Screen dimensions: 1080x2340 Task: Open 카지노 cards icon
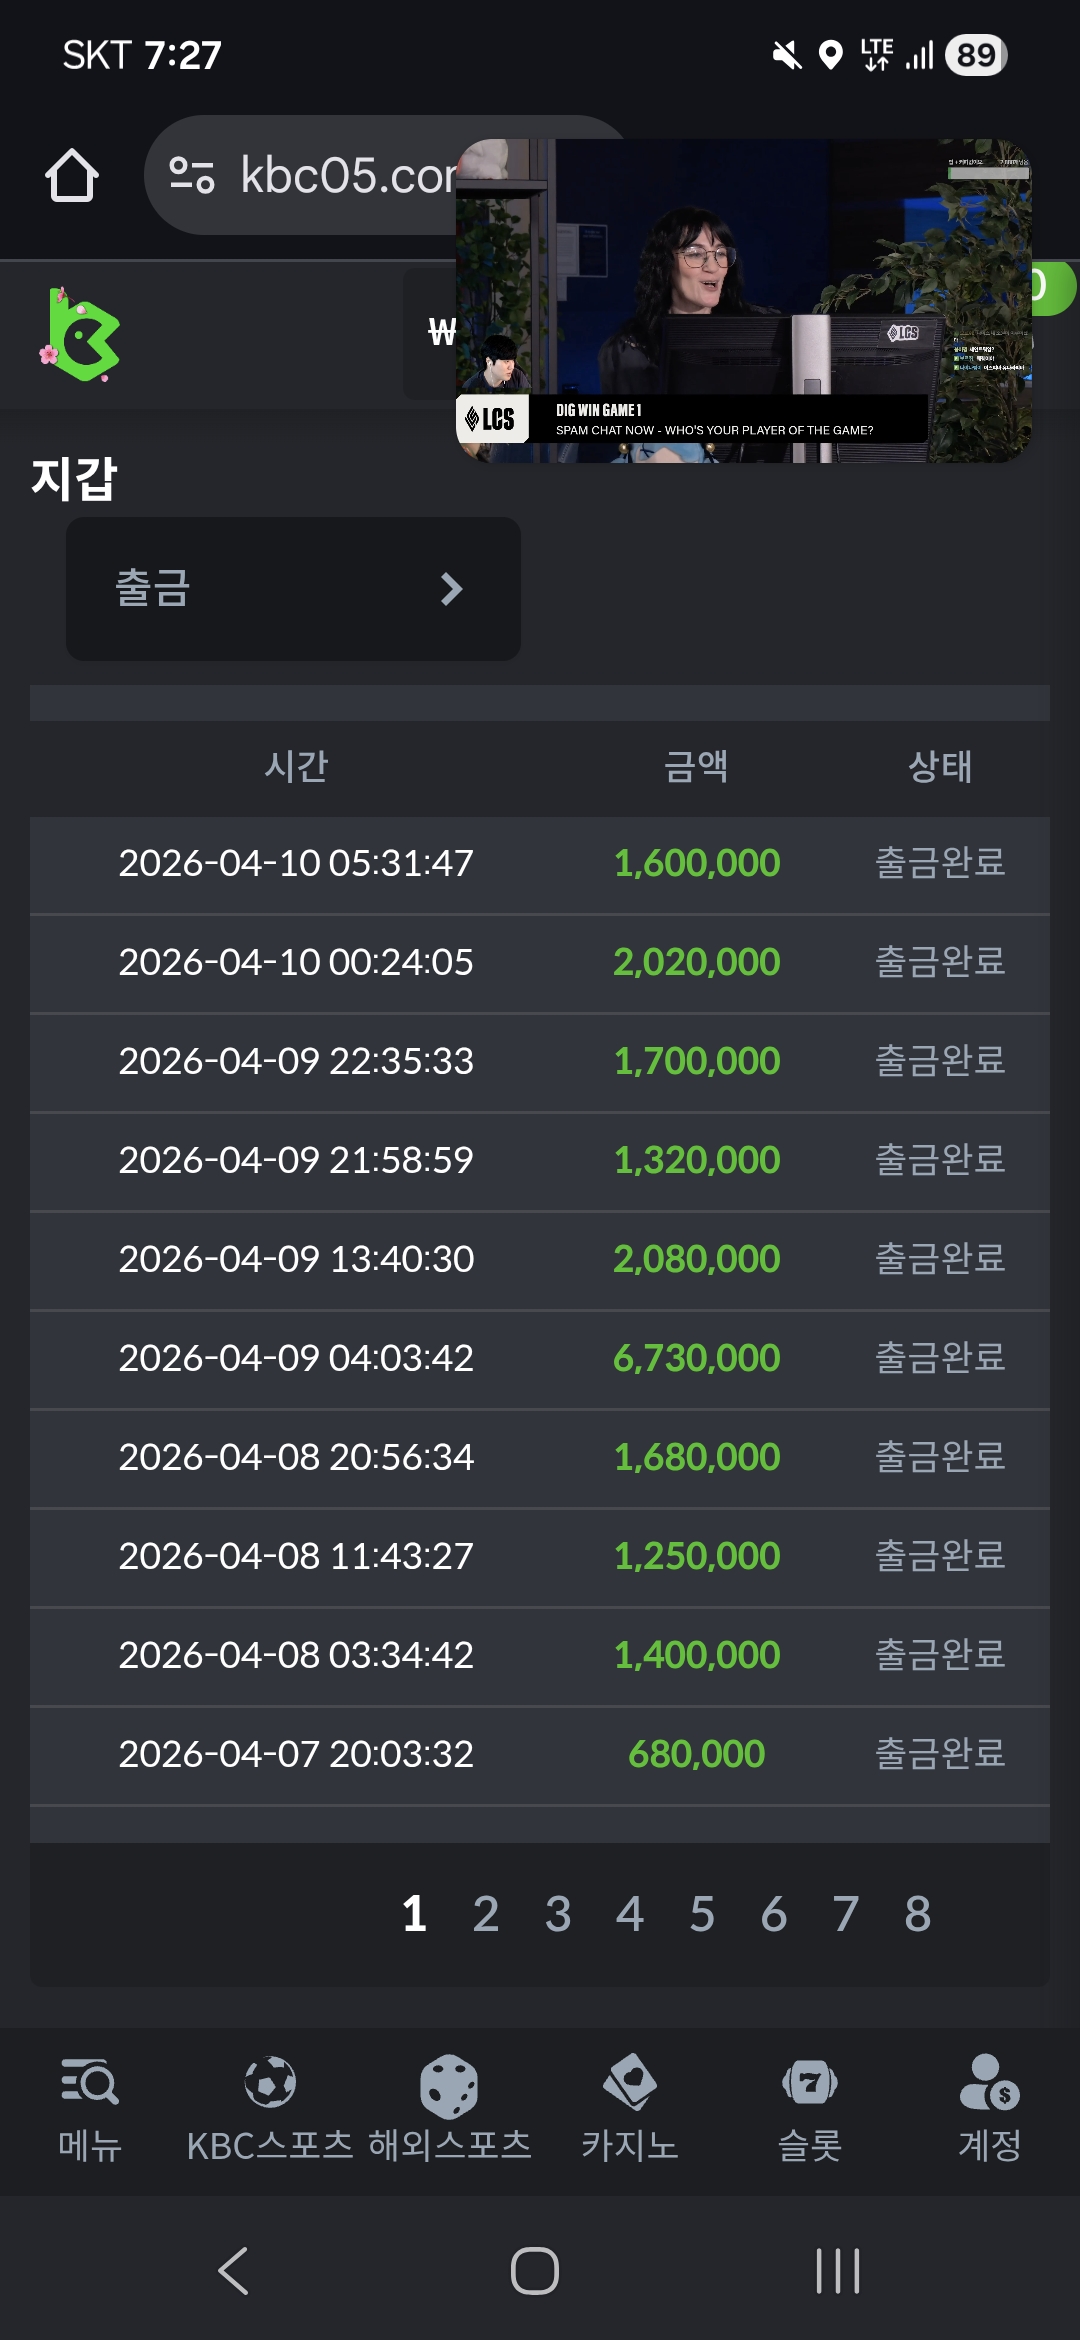pos(630,2084)
